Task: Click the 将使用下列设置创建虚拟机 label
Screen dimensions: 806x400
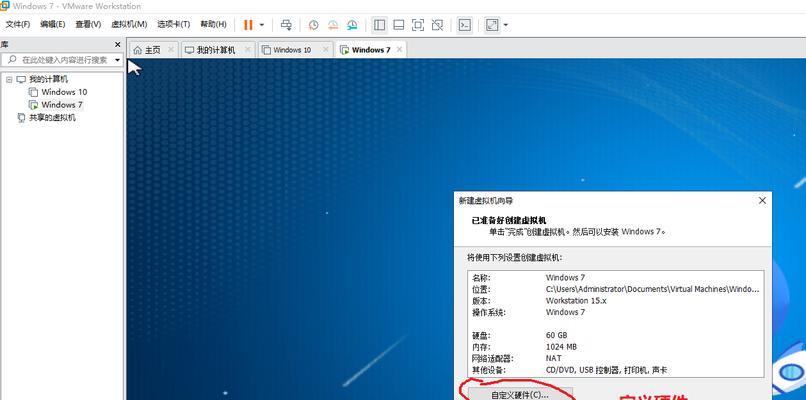Action: click(x=515, y=257)
